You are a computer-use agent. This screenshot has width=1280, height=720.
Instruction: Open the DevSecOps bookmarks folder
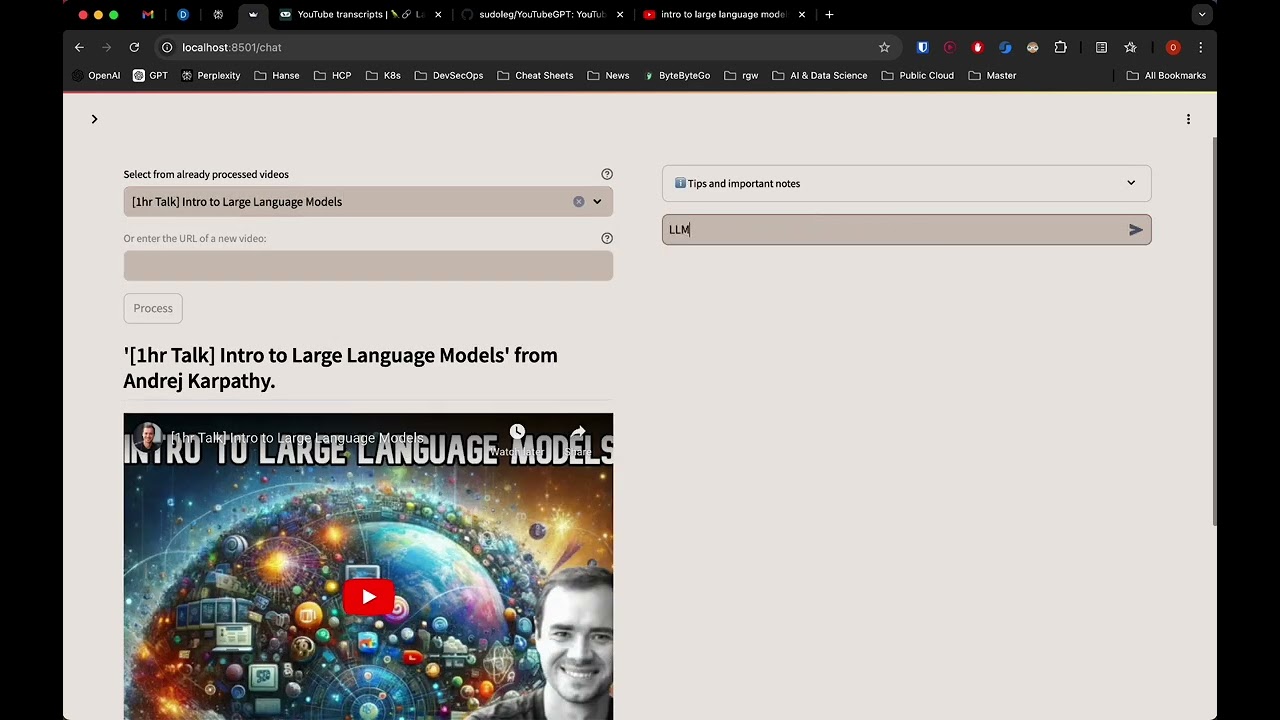coord(449,76)
